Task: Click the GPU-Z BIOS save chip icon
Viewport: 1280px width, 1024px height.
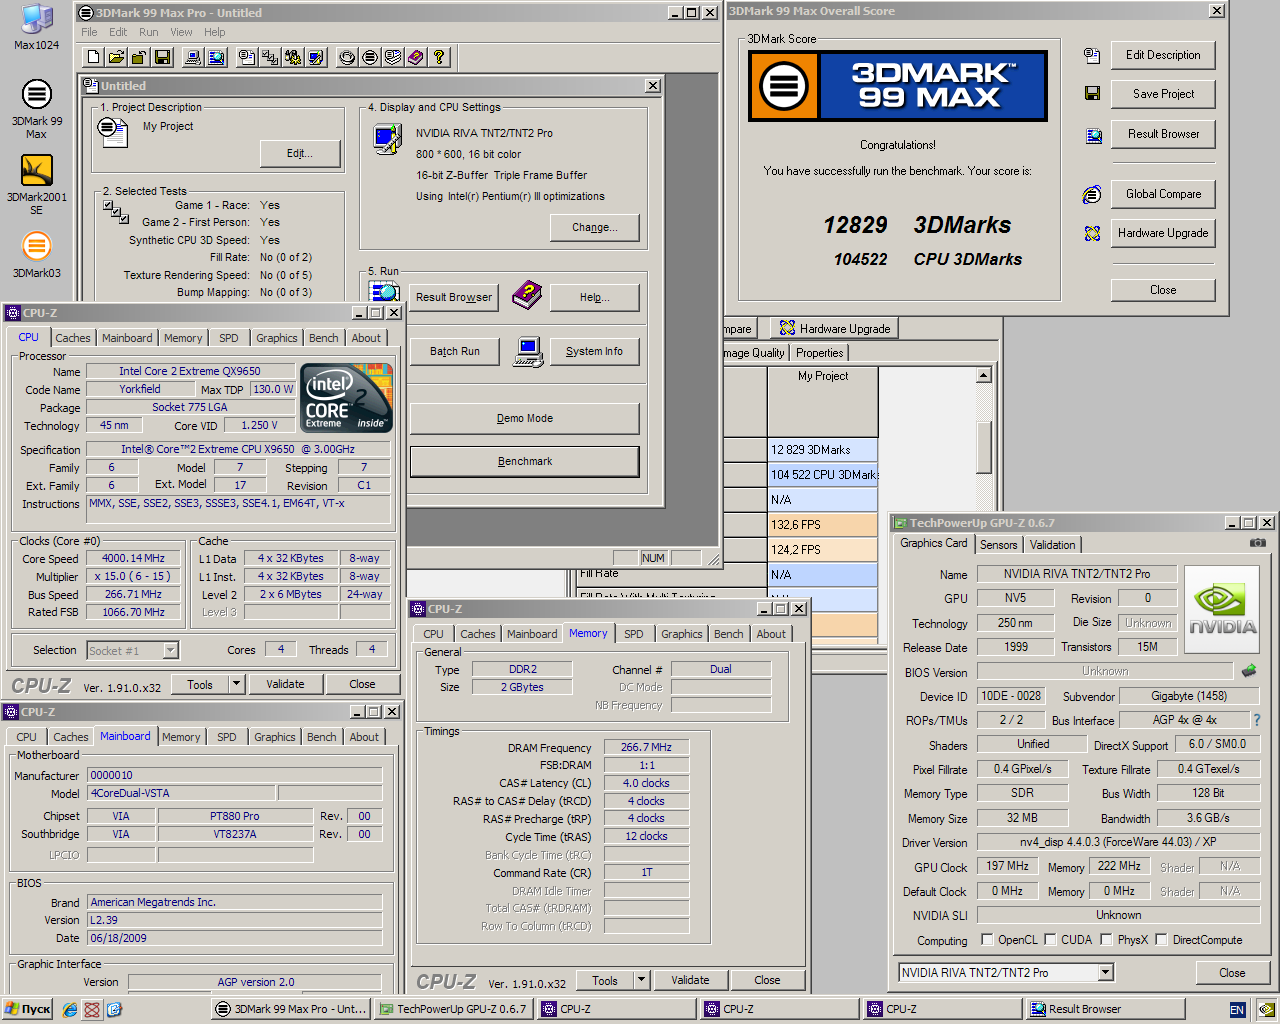Action: point(1249,671)
